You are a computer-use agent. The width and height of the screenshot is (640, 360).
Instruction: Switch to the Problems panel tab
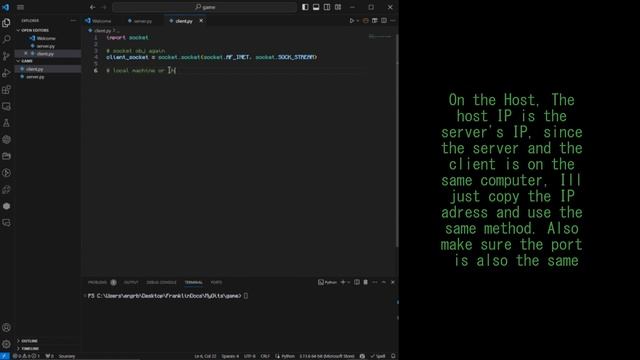point(97,282)
